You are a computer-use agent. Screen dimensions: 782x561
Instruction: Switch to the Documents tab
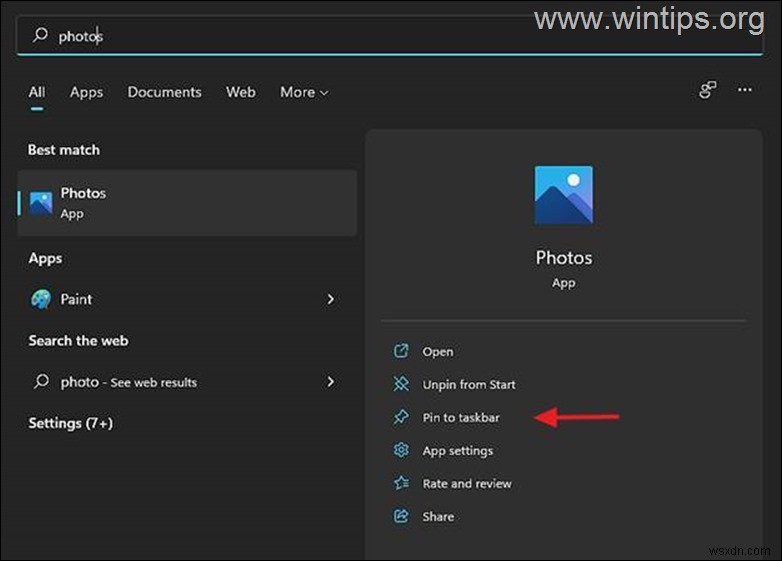click(165, 92)
